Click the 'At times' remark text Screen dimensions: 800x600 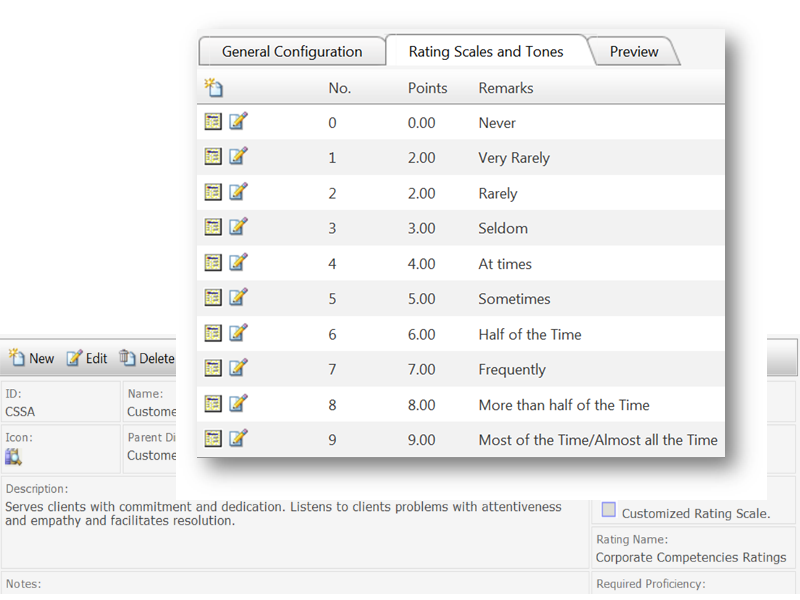505,264
